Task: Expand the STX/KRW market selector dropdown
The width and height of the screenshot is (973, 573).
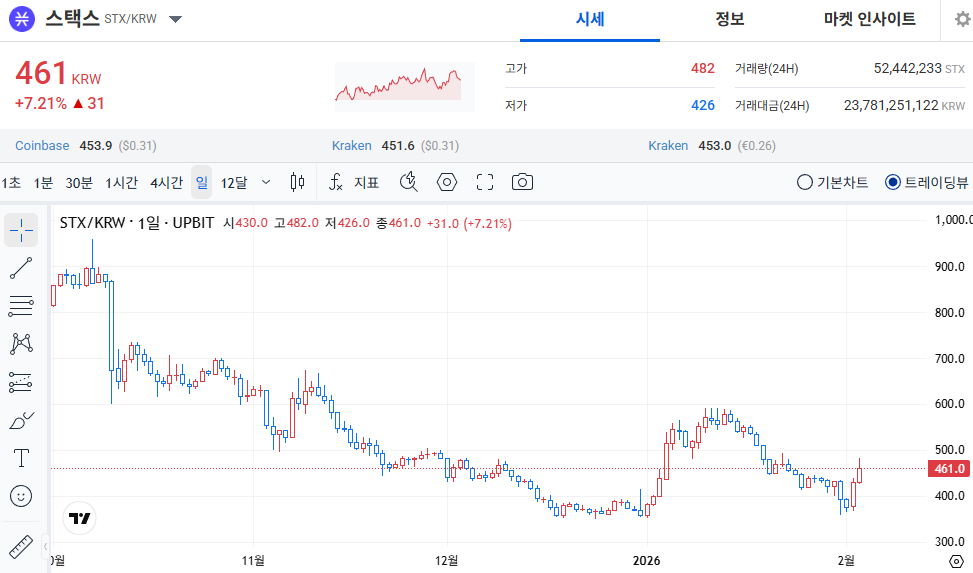Action: (x=175, y=19)
